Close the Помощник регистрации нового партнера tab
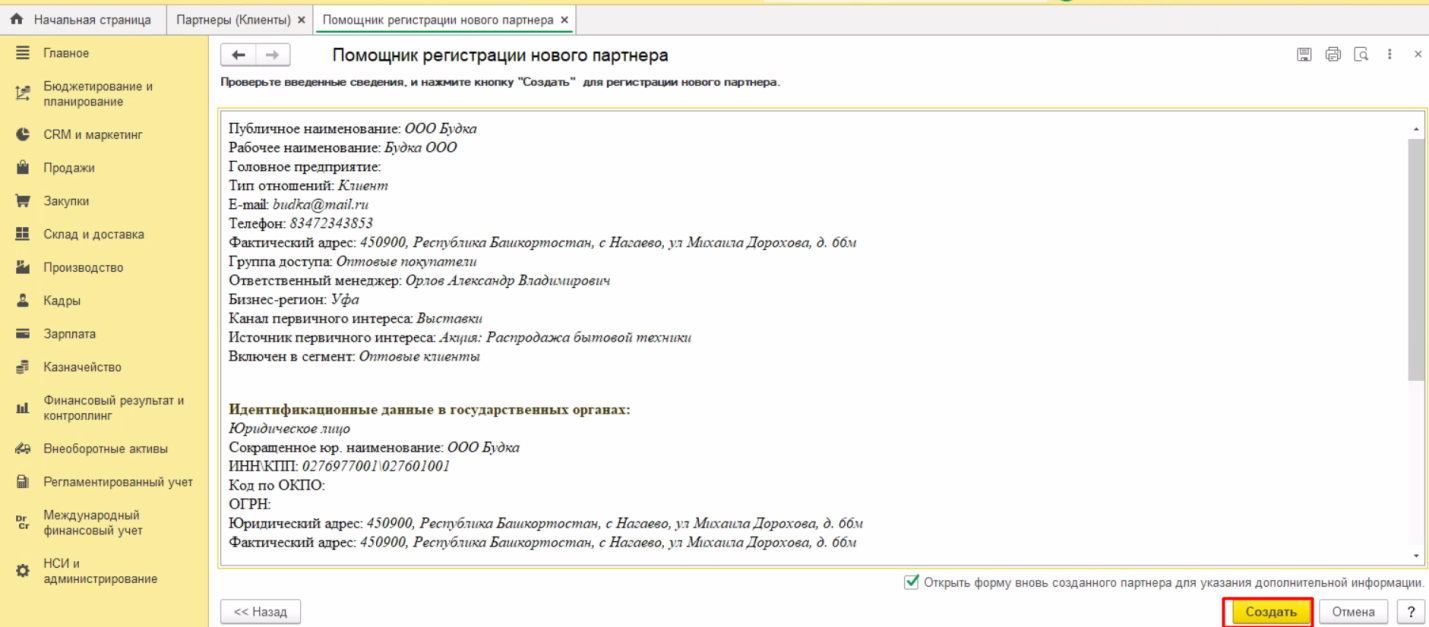Image resolution: width=1429 pixels, height=627 pixels. (565, 20)
